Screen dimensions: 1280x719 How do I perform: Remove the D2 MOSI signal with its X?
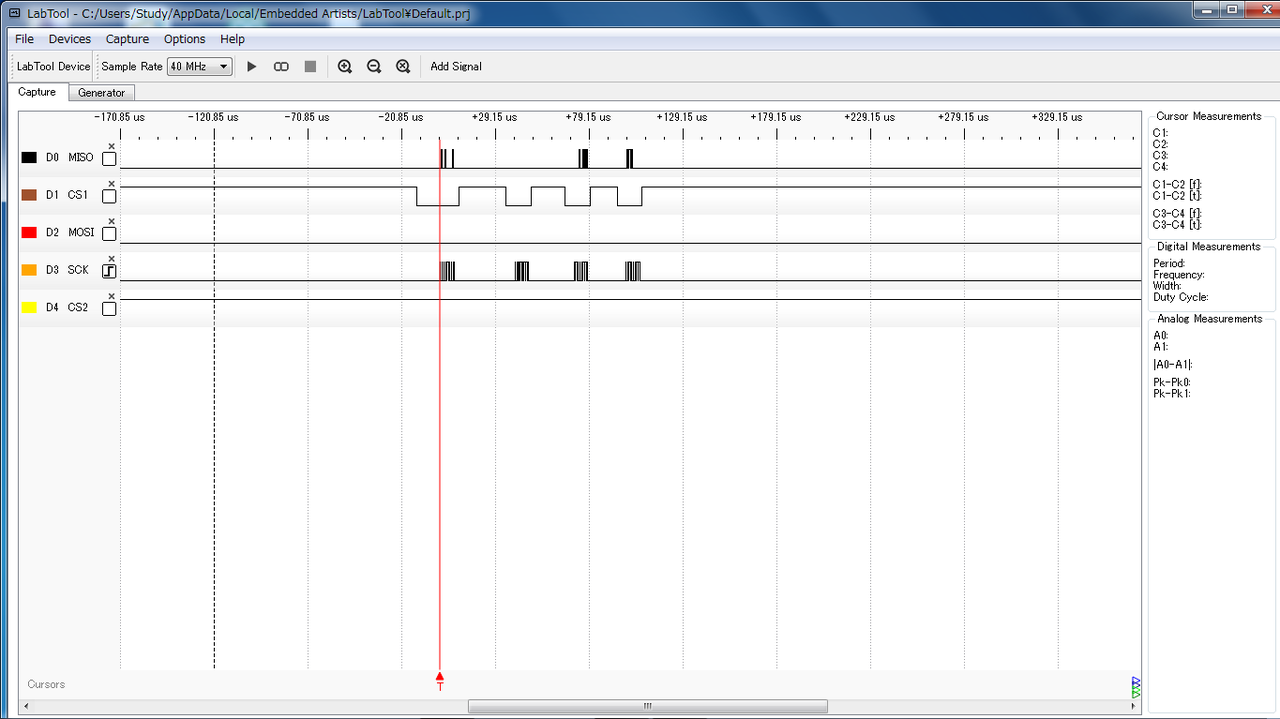pyautogui.click(x=111, y=221)
